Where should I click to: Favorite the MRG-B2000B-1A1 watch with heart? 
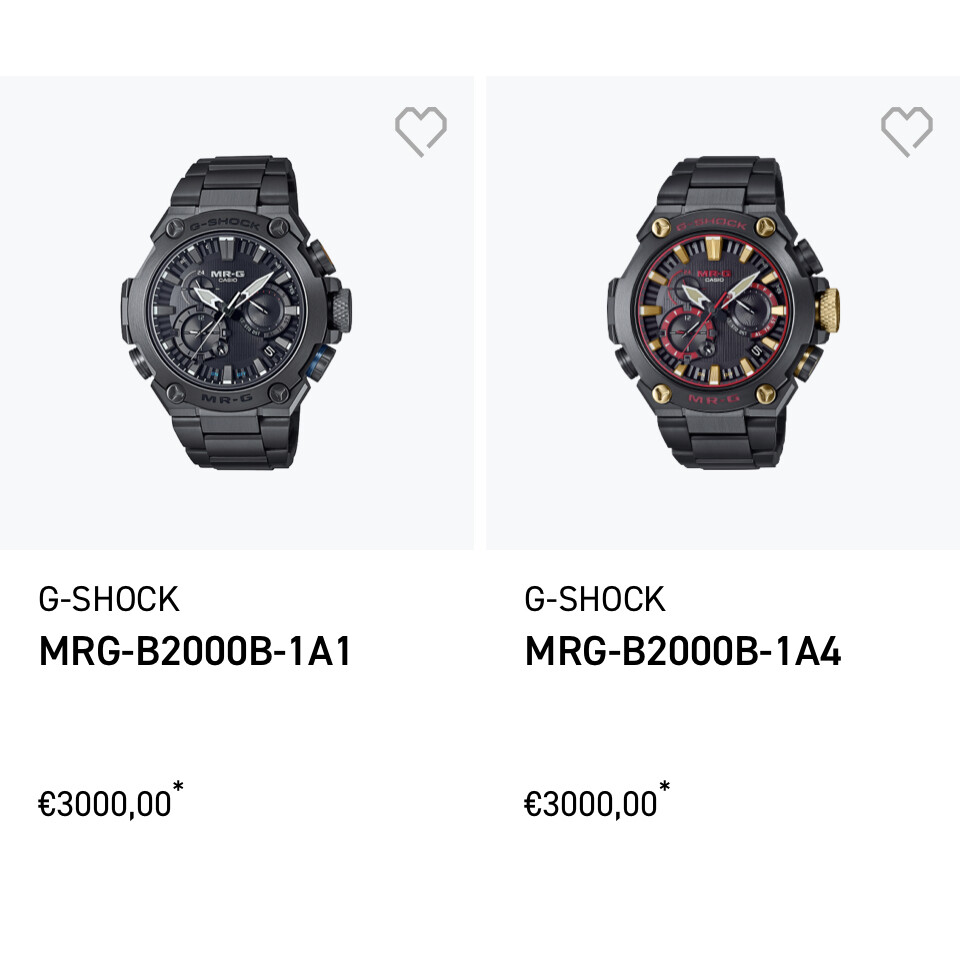pos(420,131)
